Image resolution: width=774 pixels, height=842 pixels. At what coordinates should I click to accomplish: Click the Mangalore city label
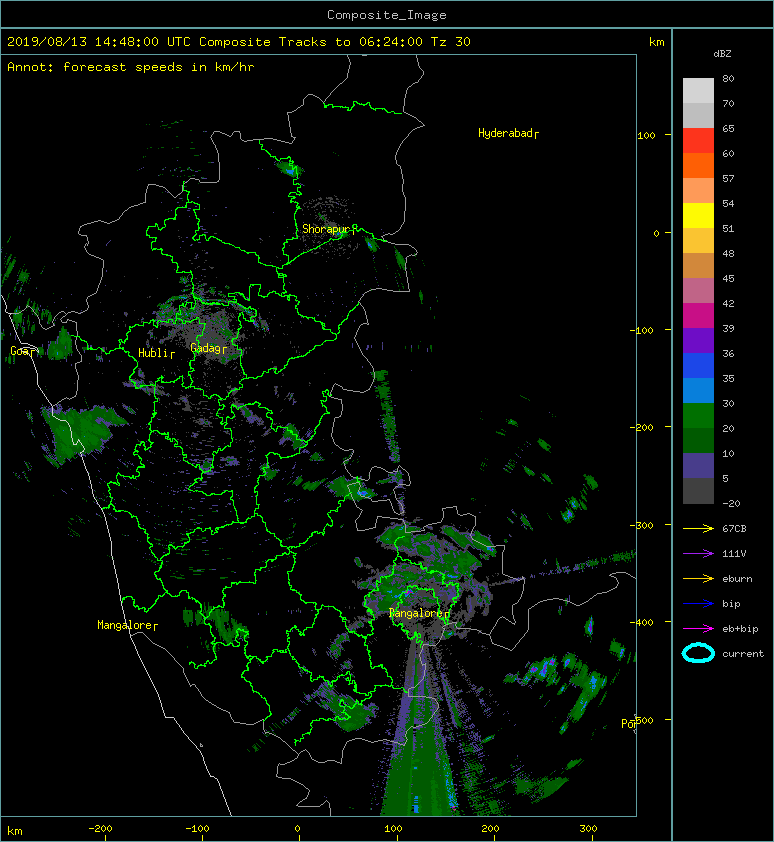(127, 625)
